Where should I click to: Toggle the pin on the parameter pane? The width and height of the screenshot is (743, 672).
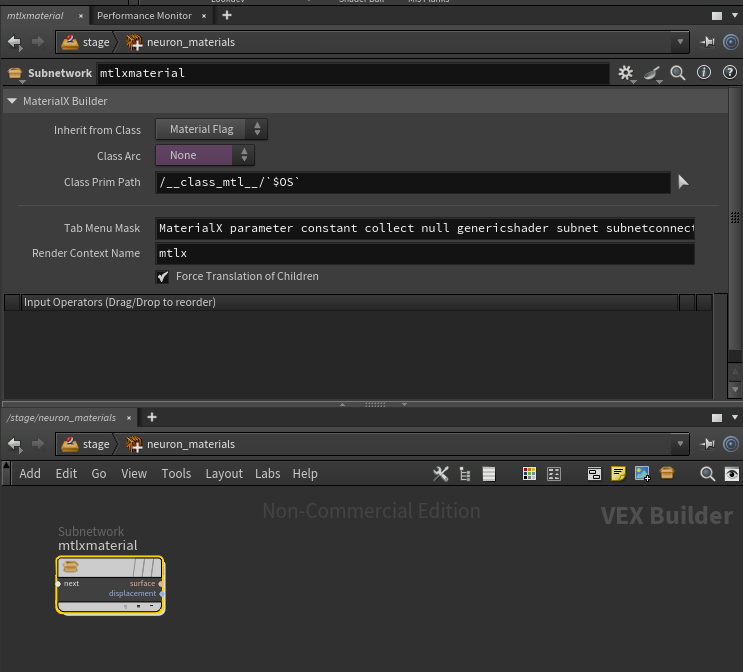tap(708, 42)
